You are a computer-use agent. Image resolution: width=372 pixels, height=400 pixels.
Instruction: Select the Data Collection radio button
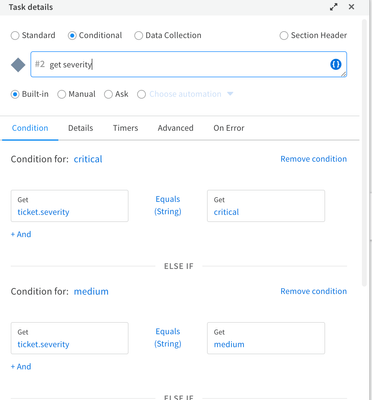tap(138, 35)
